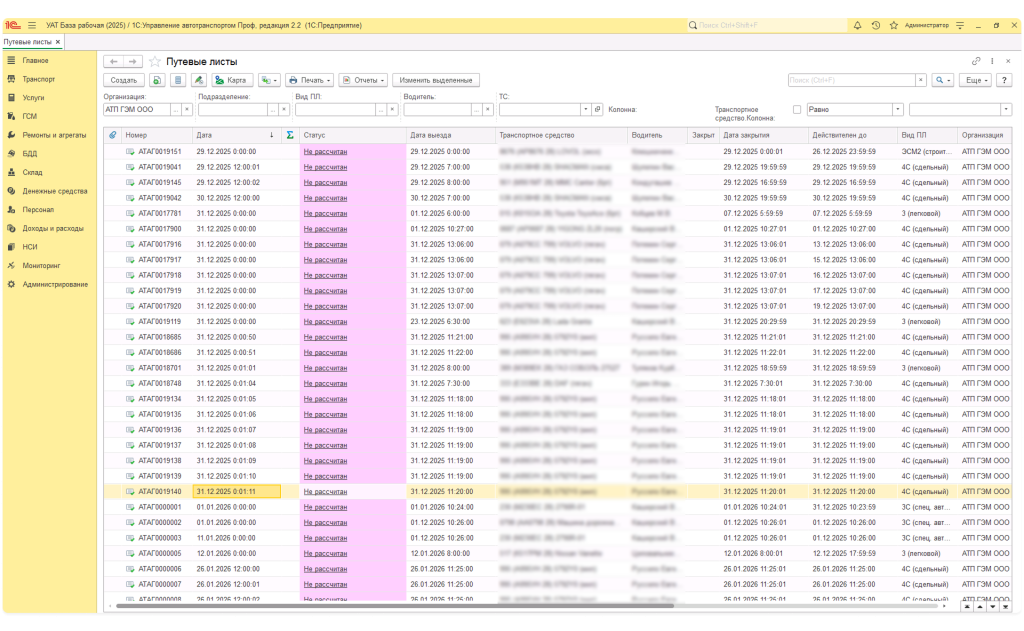Click Изменить выделенные button
1024x631 pixels.
tap(436, 80)
